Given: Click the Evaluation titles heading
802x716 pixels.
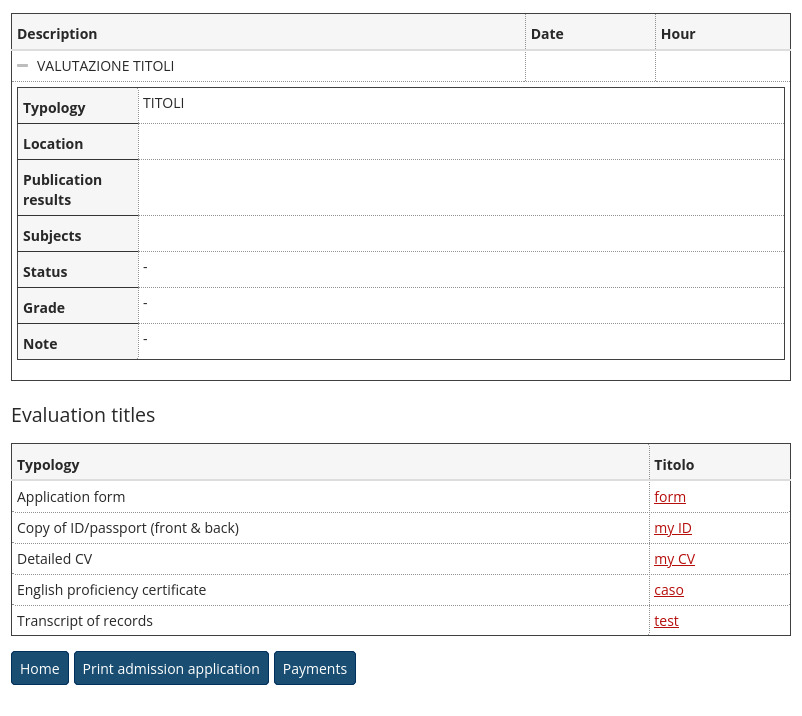Looking at the screenshot, I should [x=83, y=415].
